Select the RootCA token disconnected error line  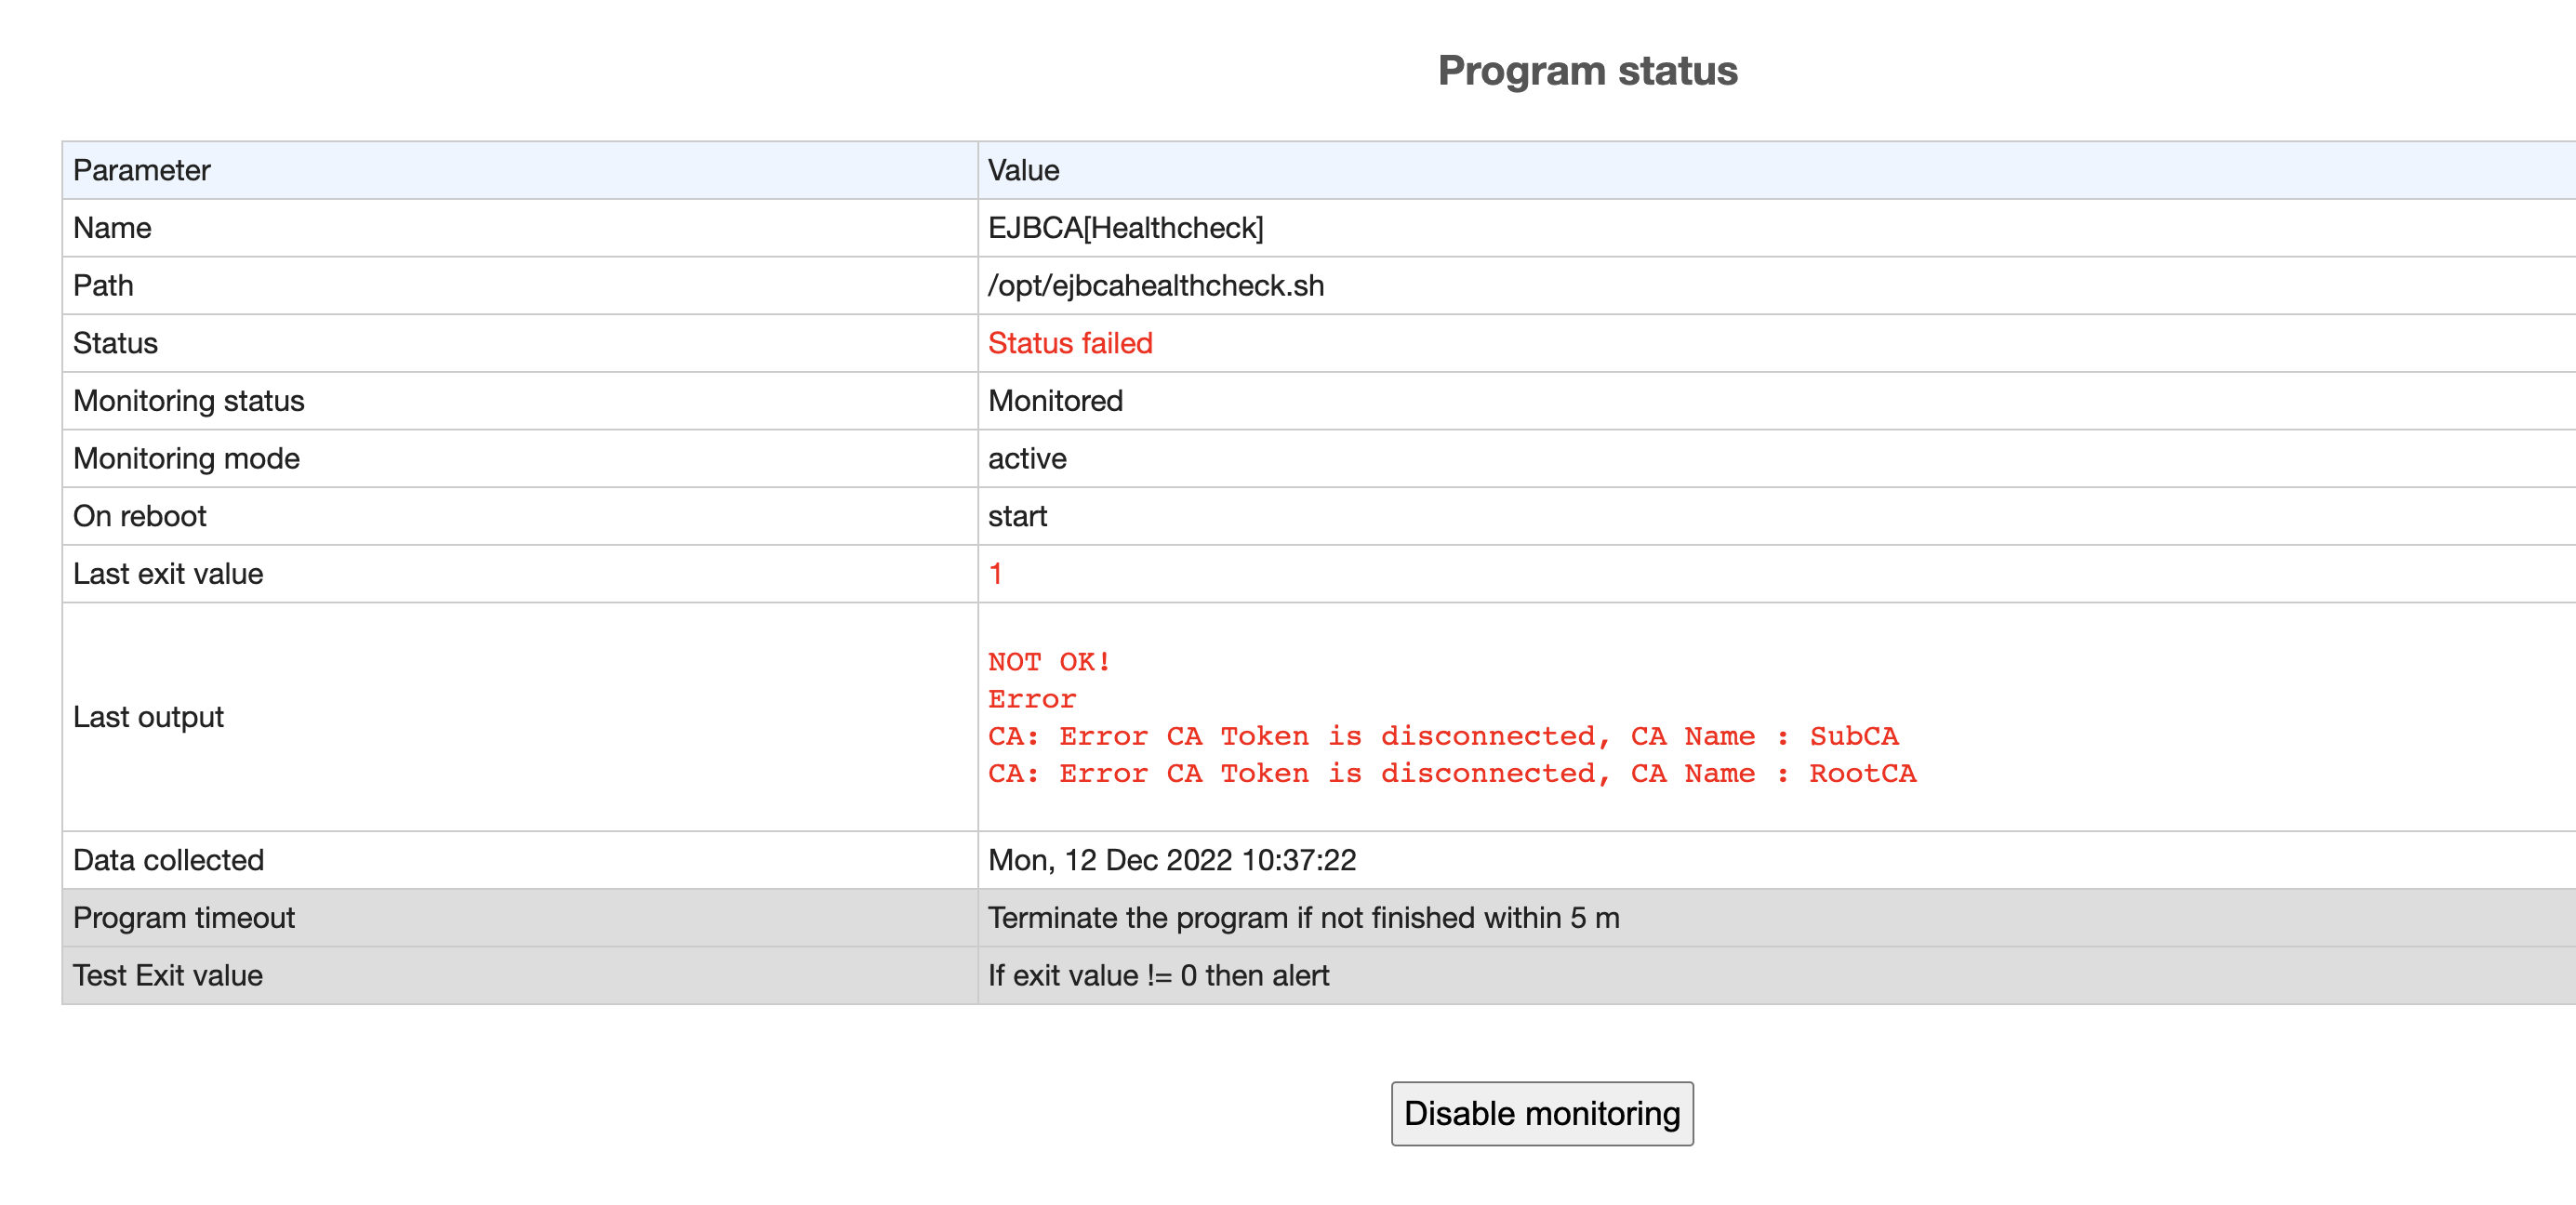point(1452,772)
